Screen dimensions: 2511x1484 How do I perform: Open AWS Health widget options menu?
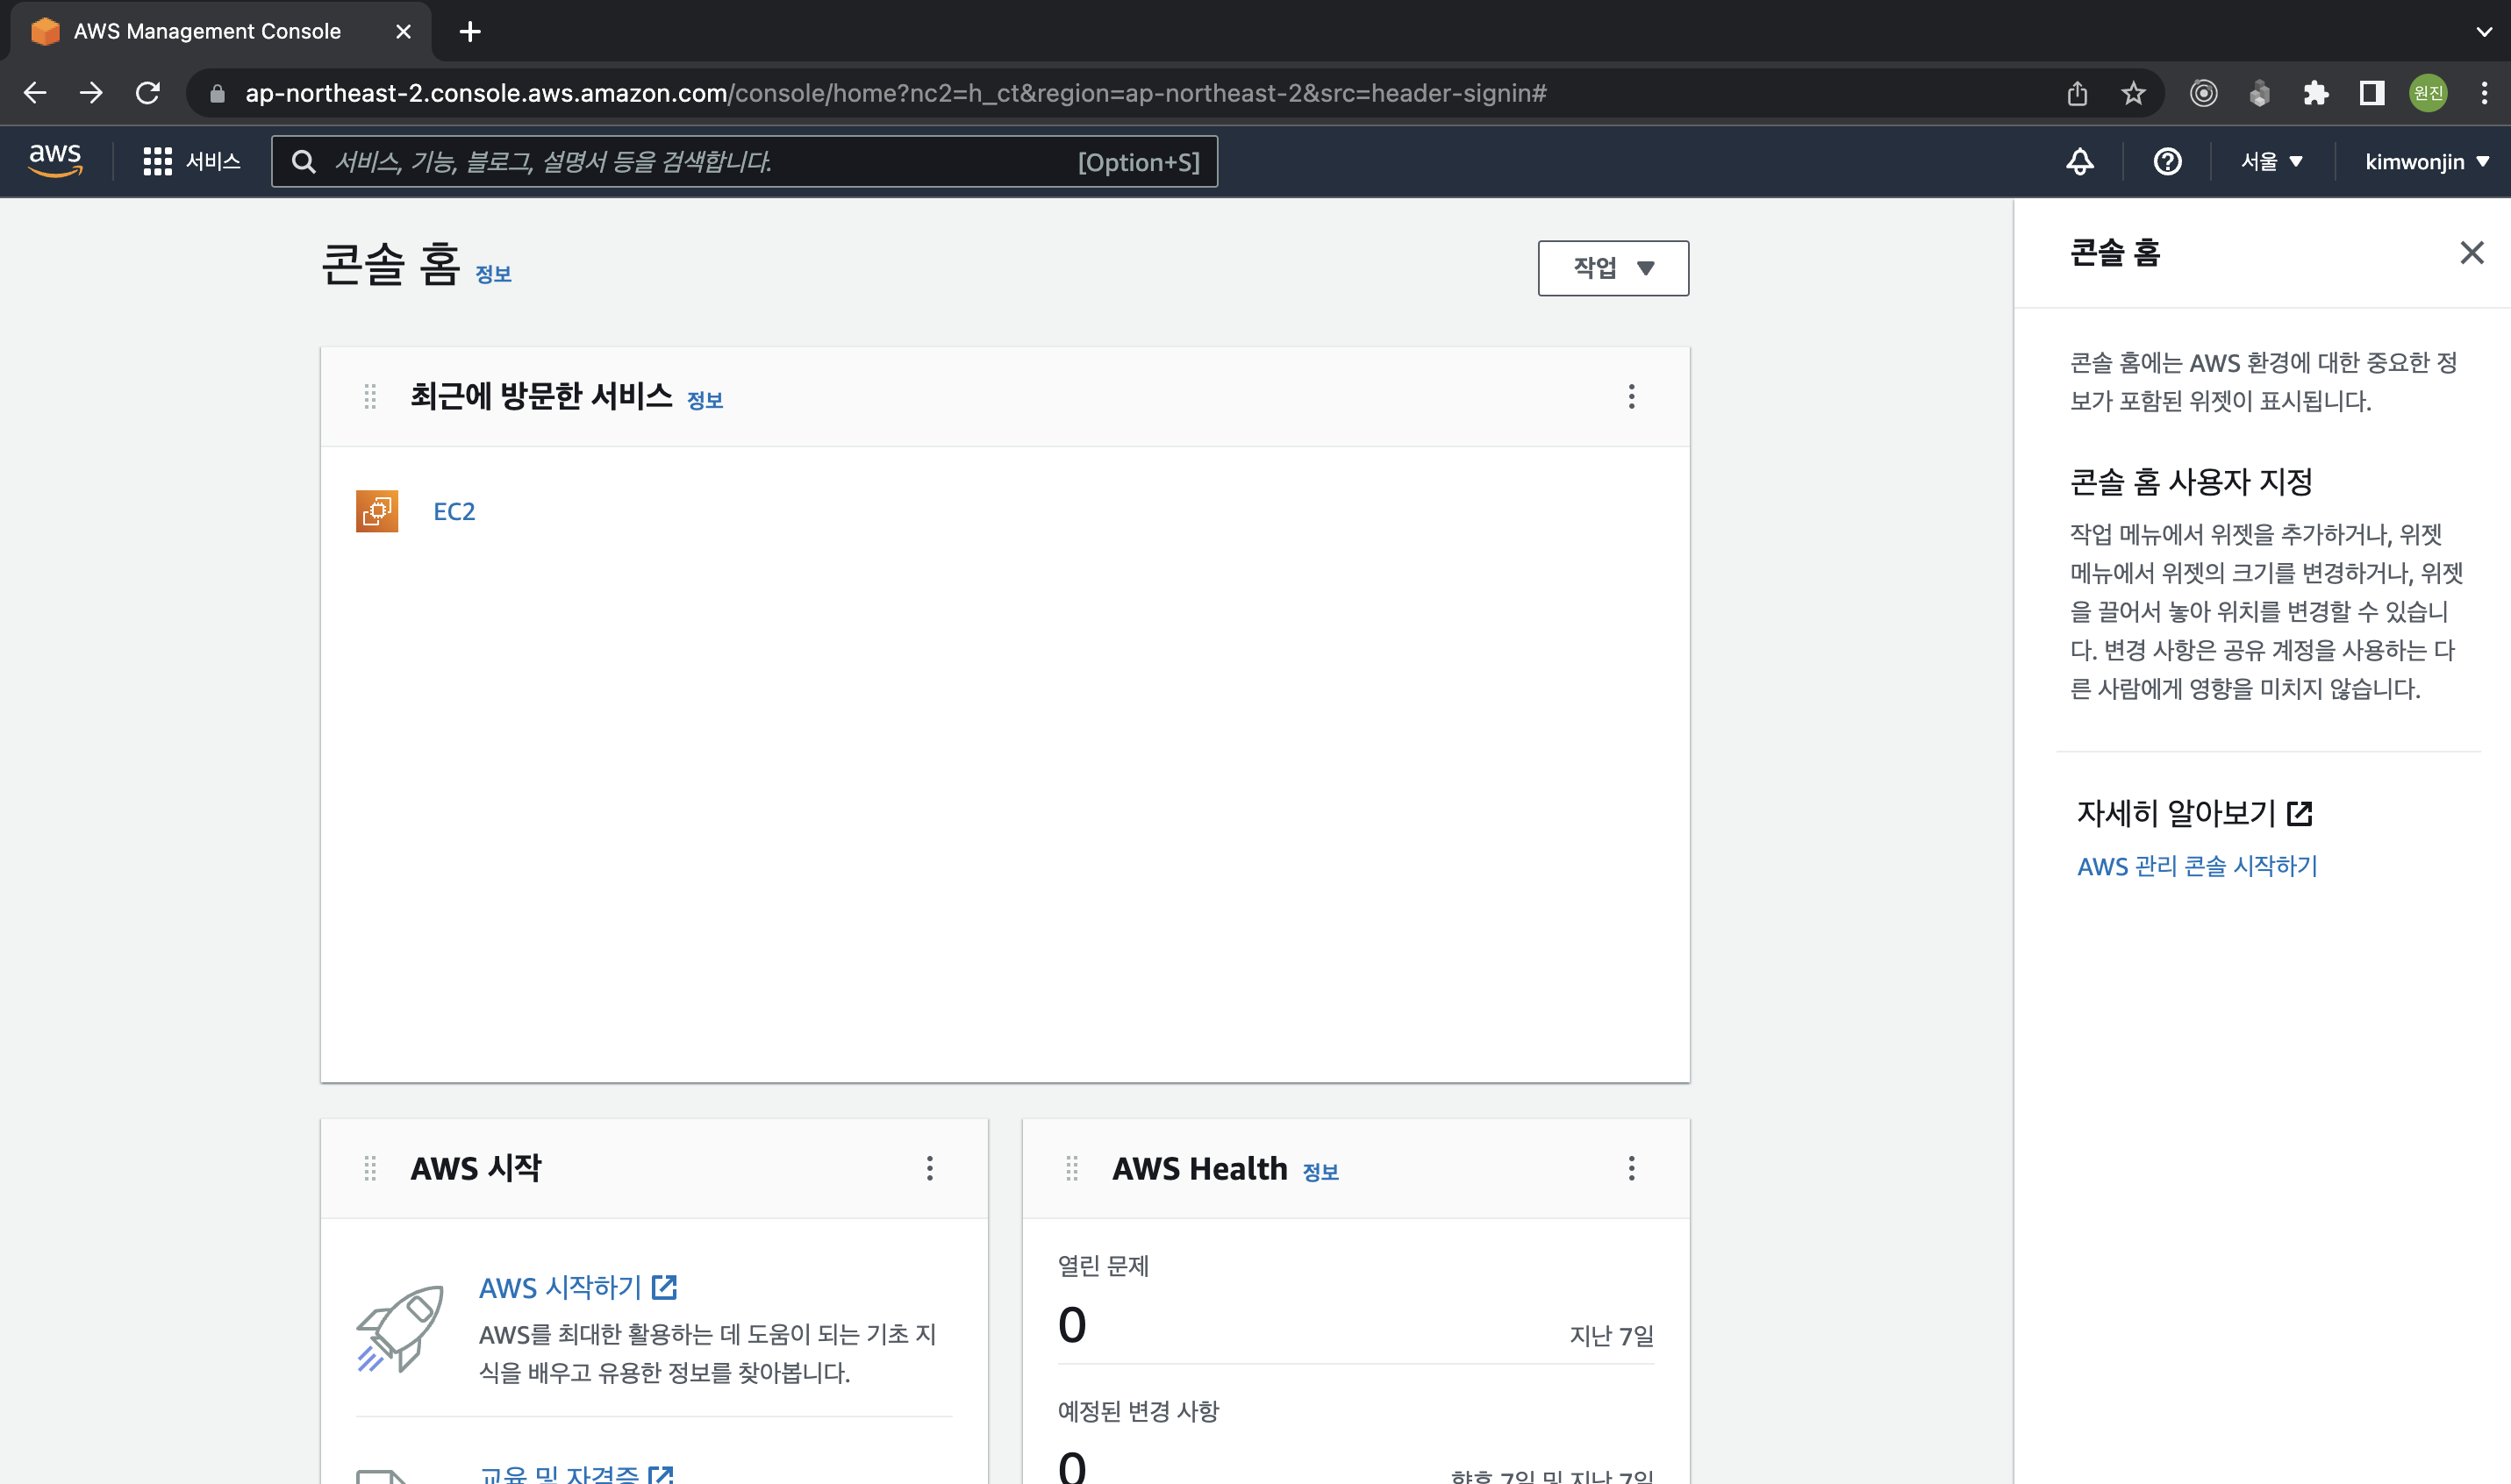tap(1631, 1168)
